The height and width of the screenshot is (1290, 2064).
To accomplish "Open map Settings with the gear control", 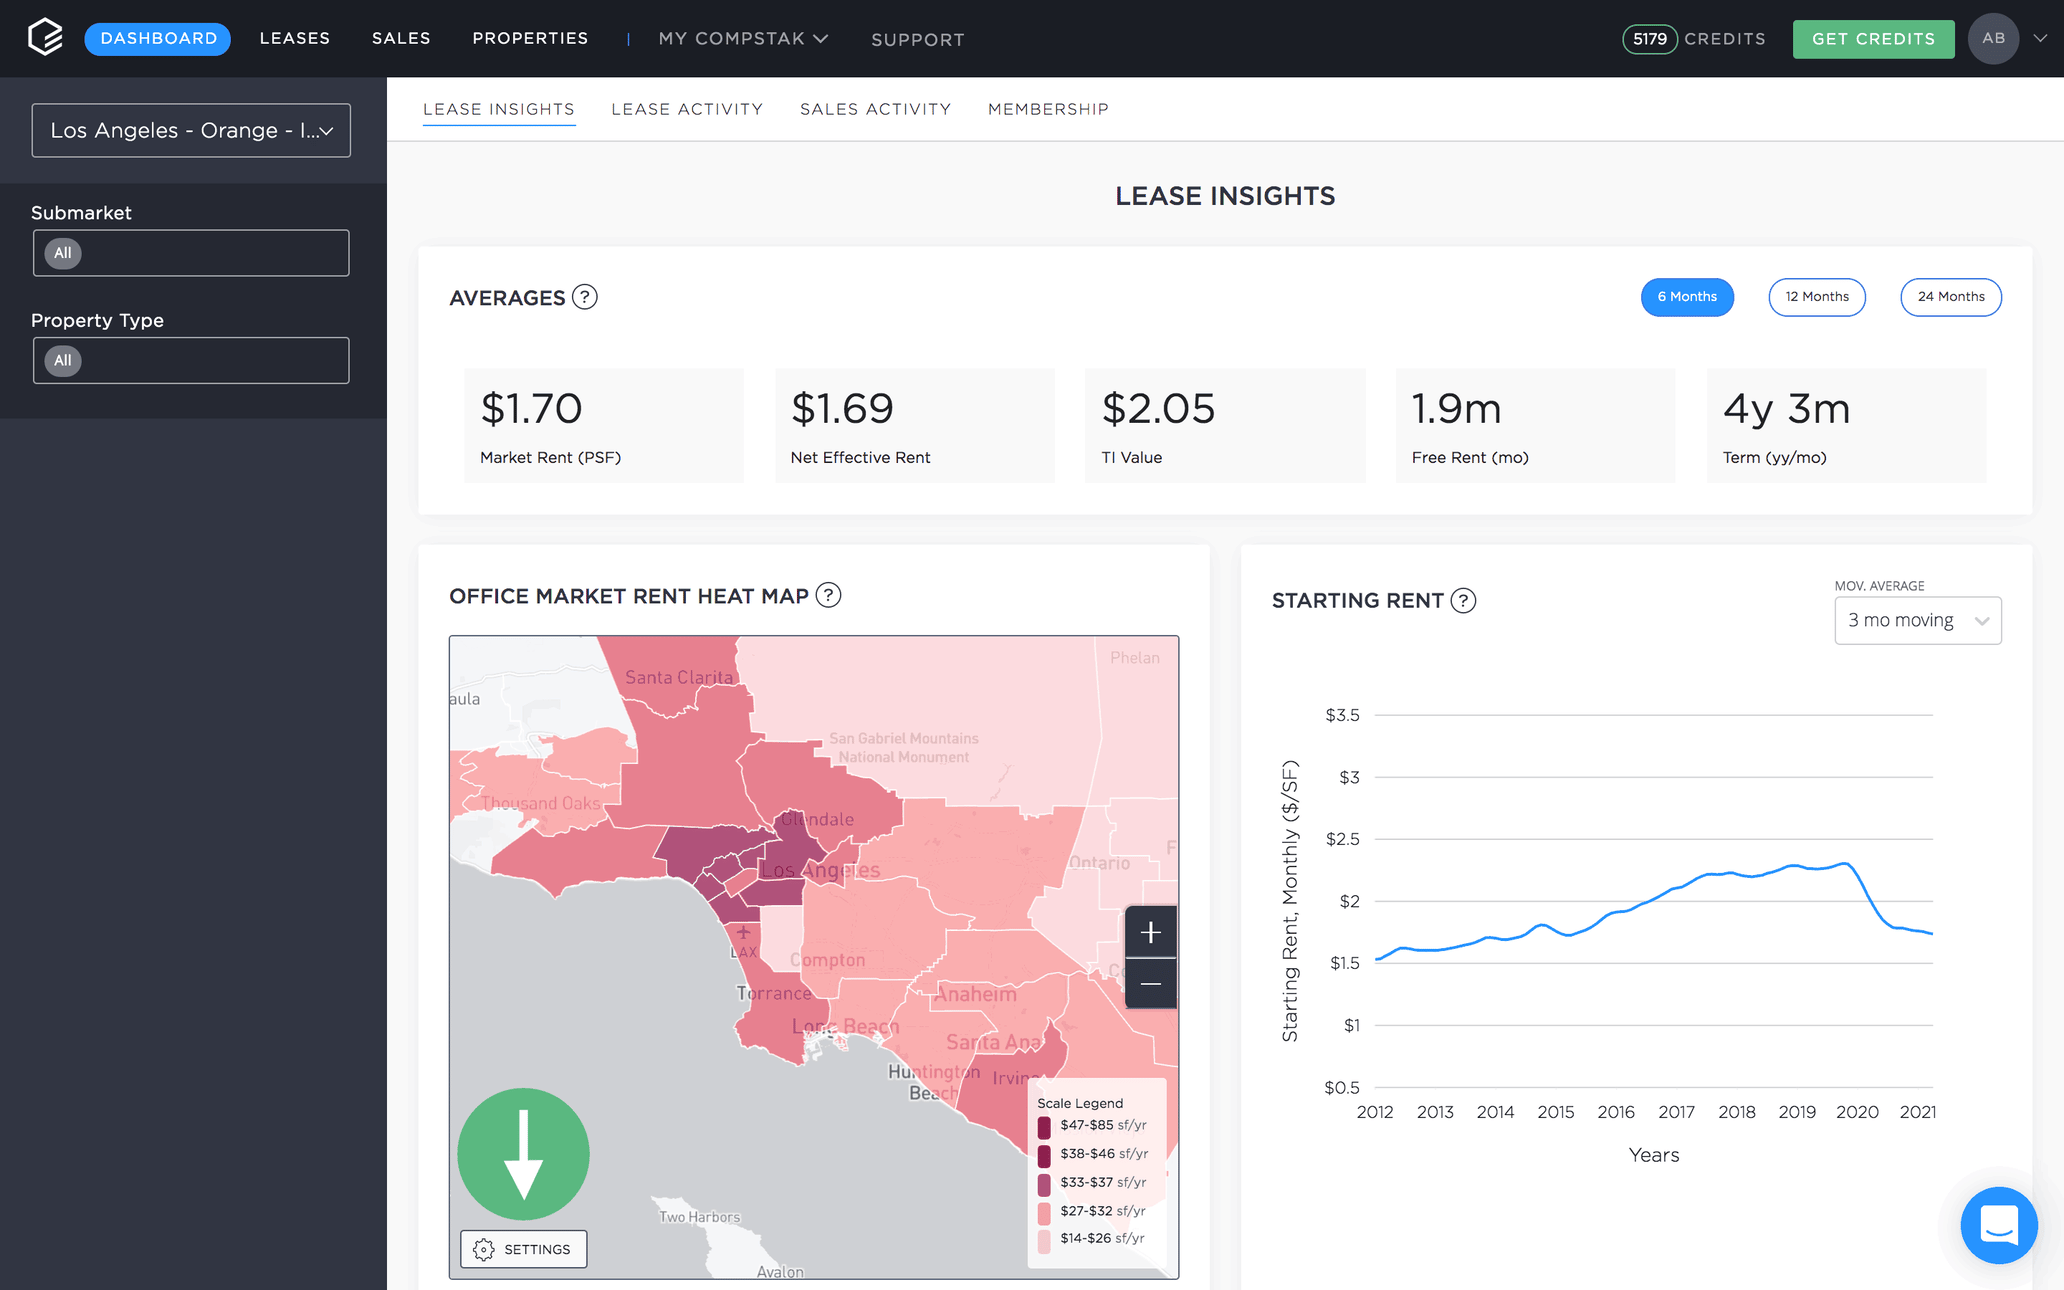I will [x=522, y=1249].
